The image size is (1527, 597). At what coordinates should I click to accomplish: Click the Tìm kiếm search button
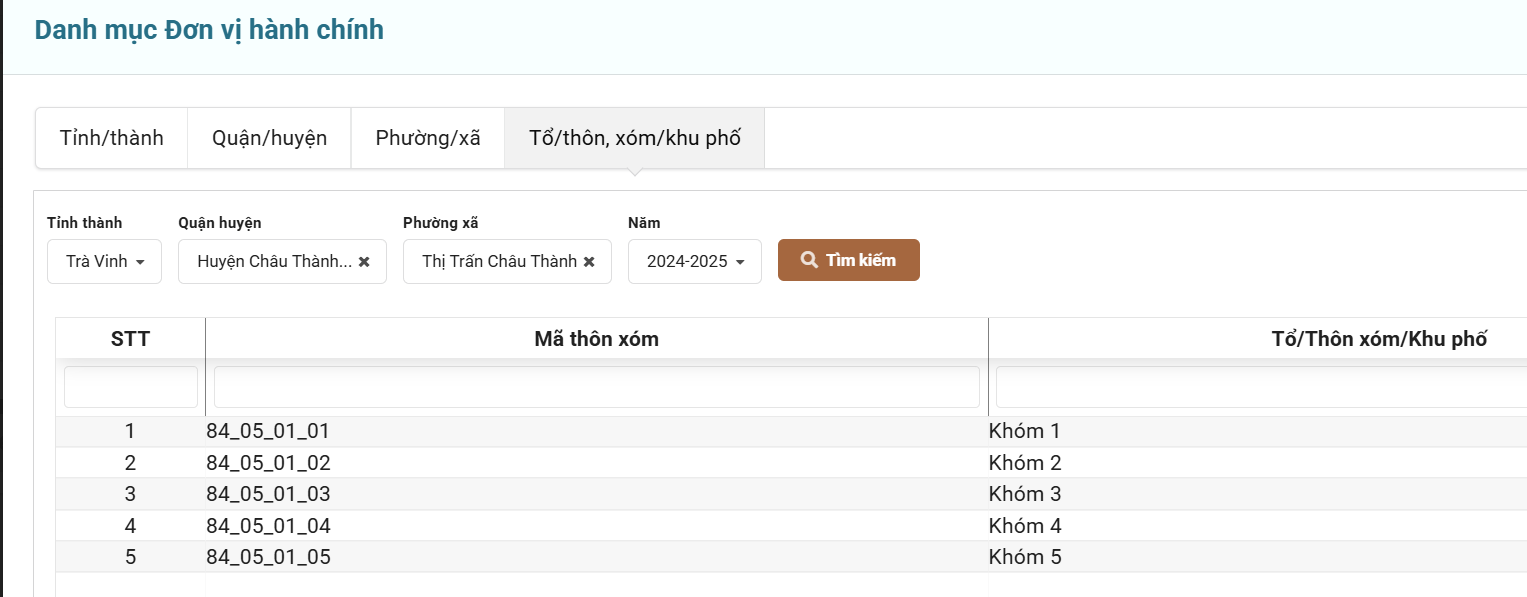[x=848, y=260]
